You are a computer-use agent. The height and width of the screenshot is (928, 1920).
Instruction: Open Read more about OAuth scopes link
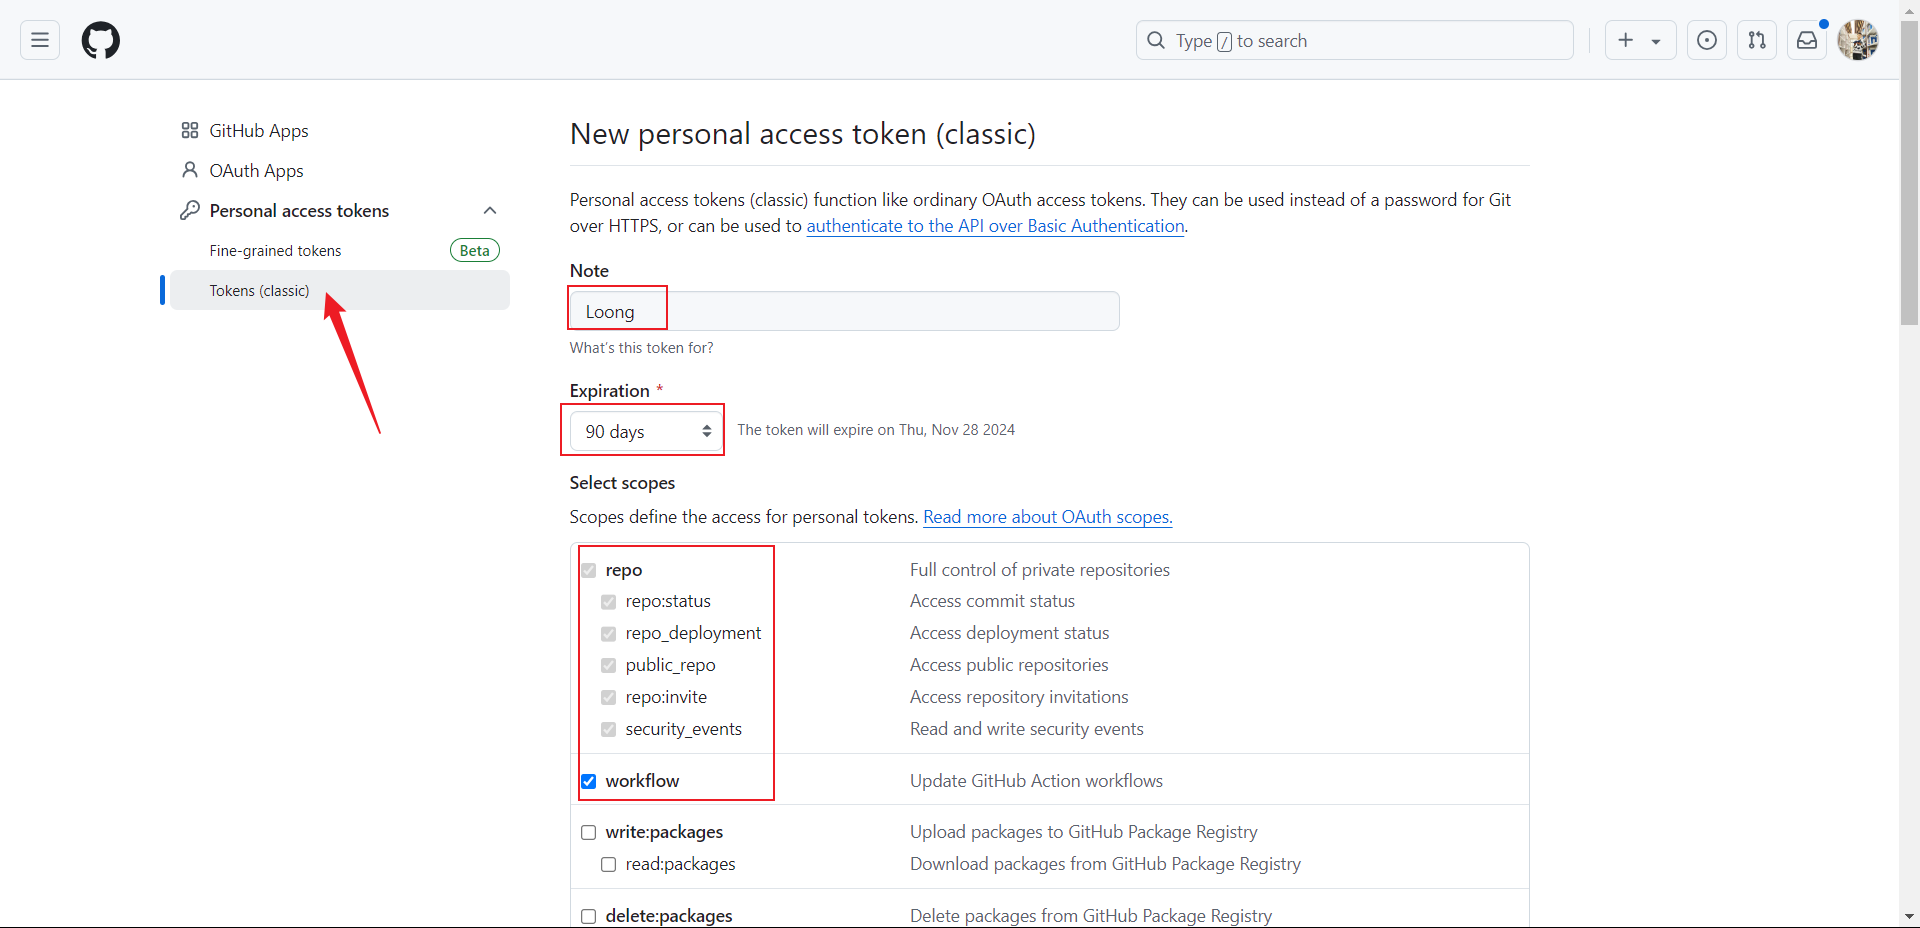[1048, 517]
